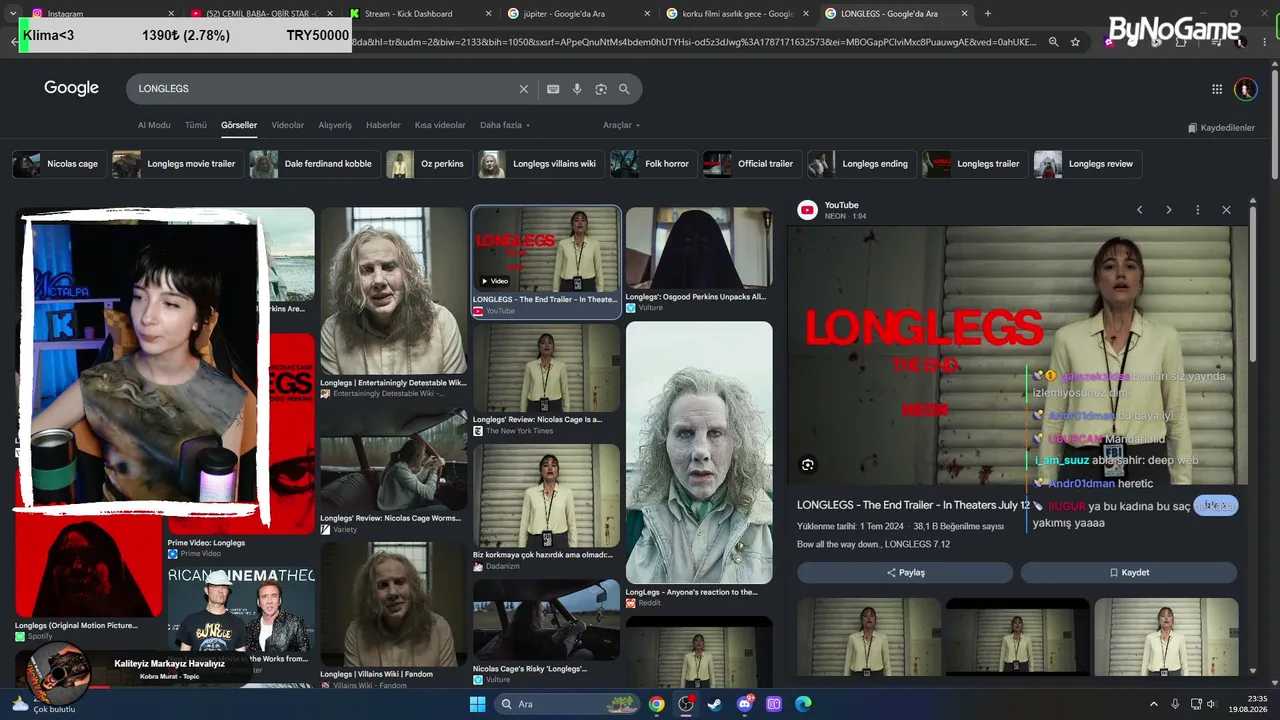Show previous image in the preview panel
1280x720 pixels.
click(1139, 210)
